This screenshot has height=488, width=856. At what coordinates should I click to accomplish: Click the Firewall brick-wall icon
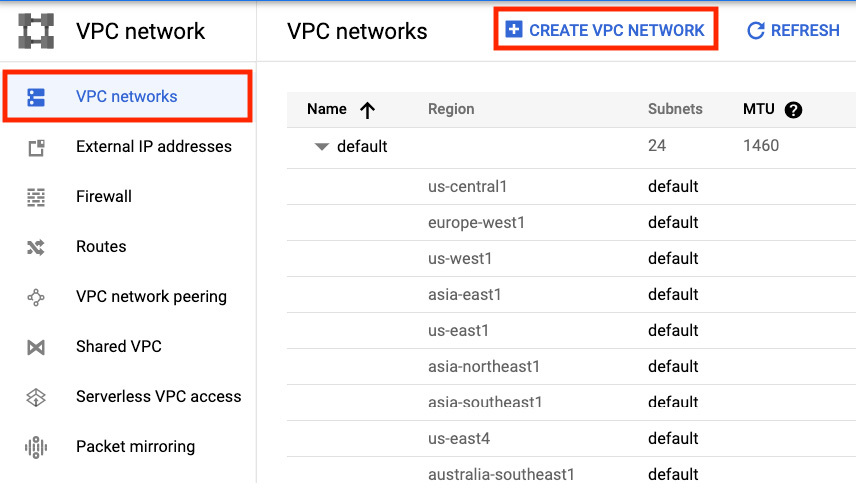[x=36, y=197]
